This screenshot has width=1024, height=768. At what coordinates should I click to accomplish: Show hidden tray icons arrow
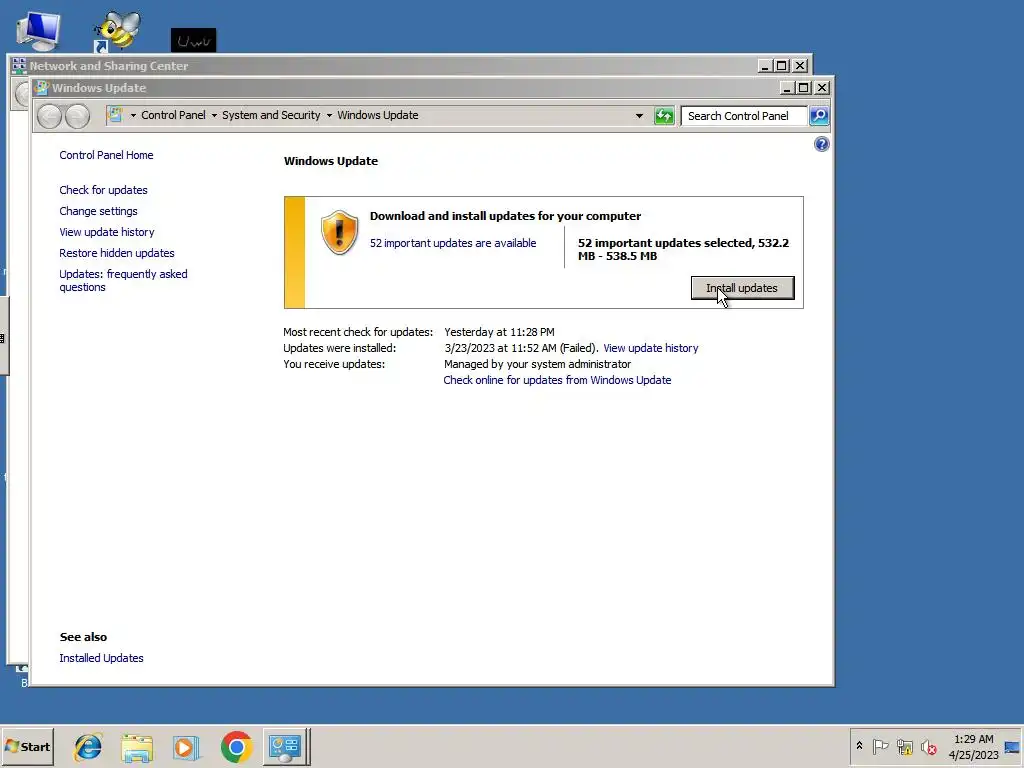tap(859, 746)
